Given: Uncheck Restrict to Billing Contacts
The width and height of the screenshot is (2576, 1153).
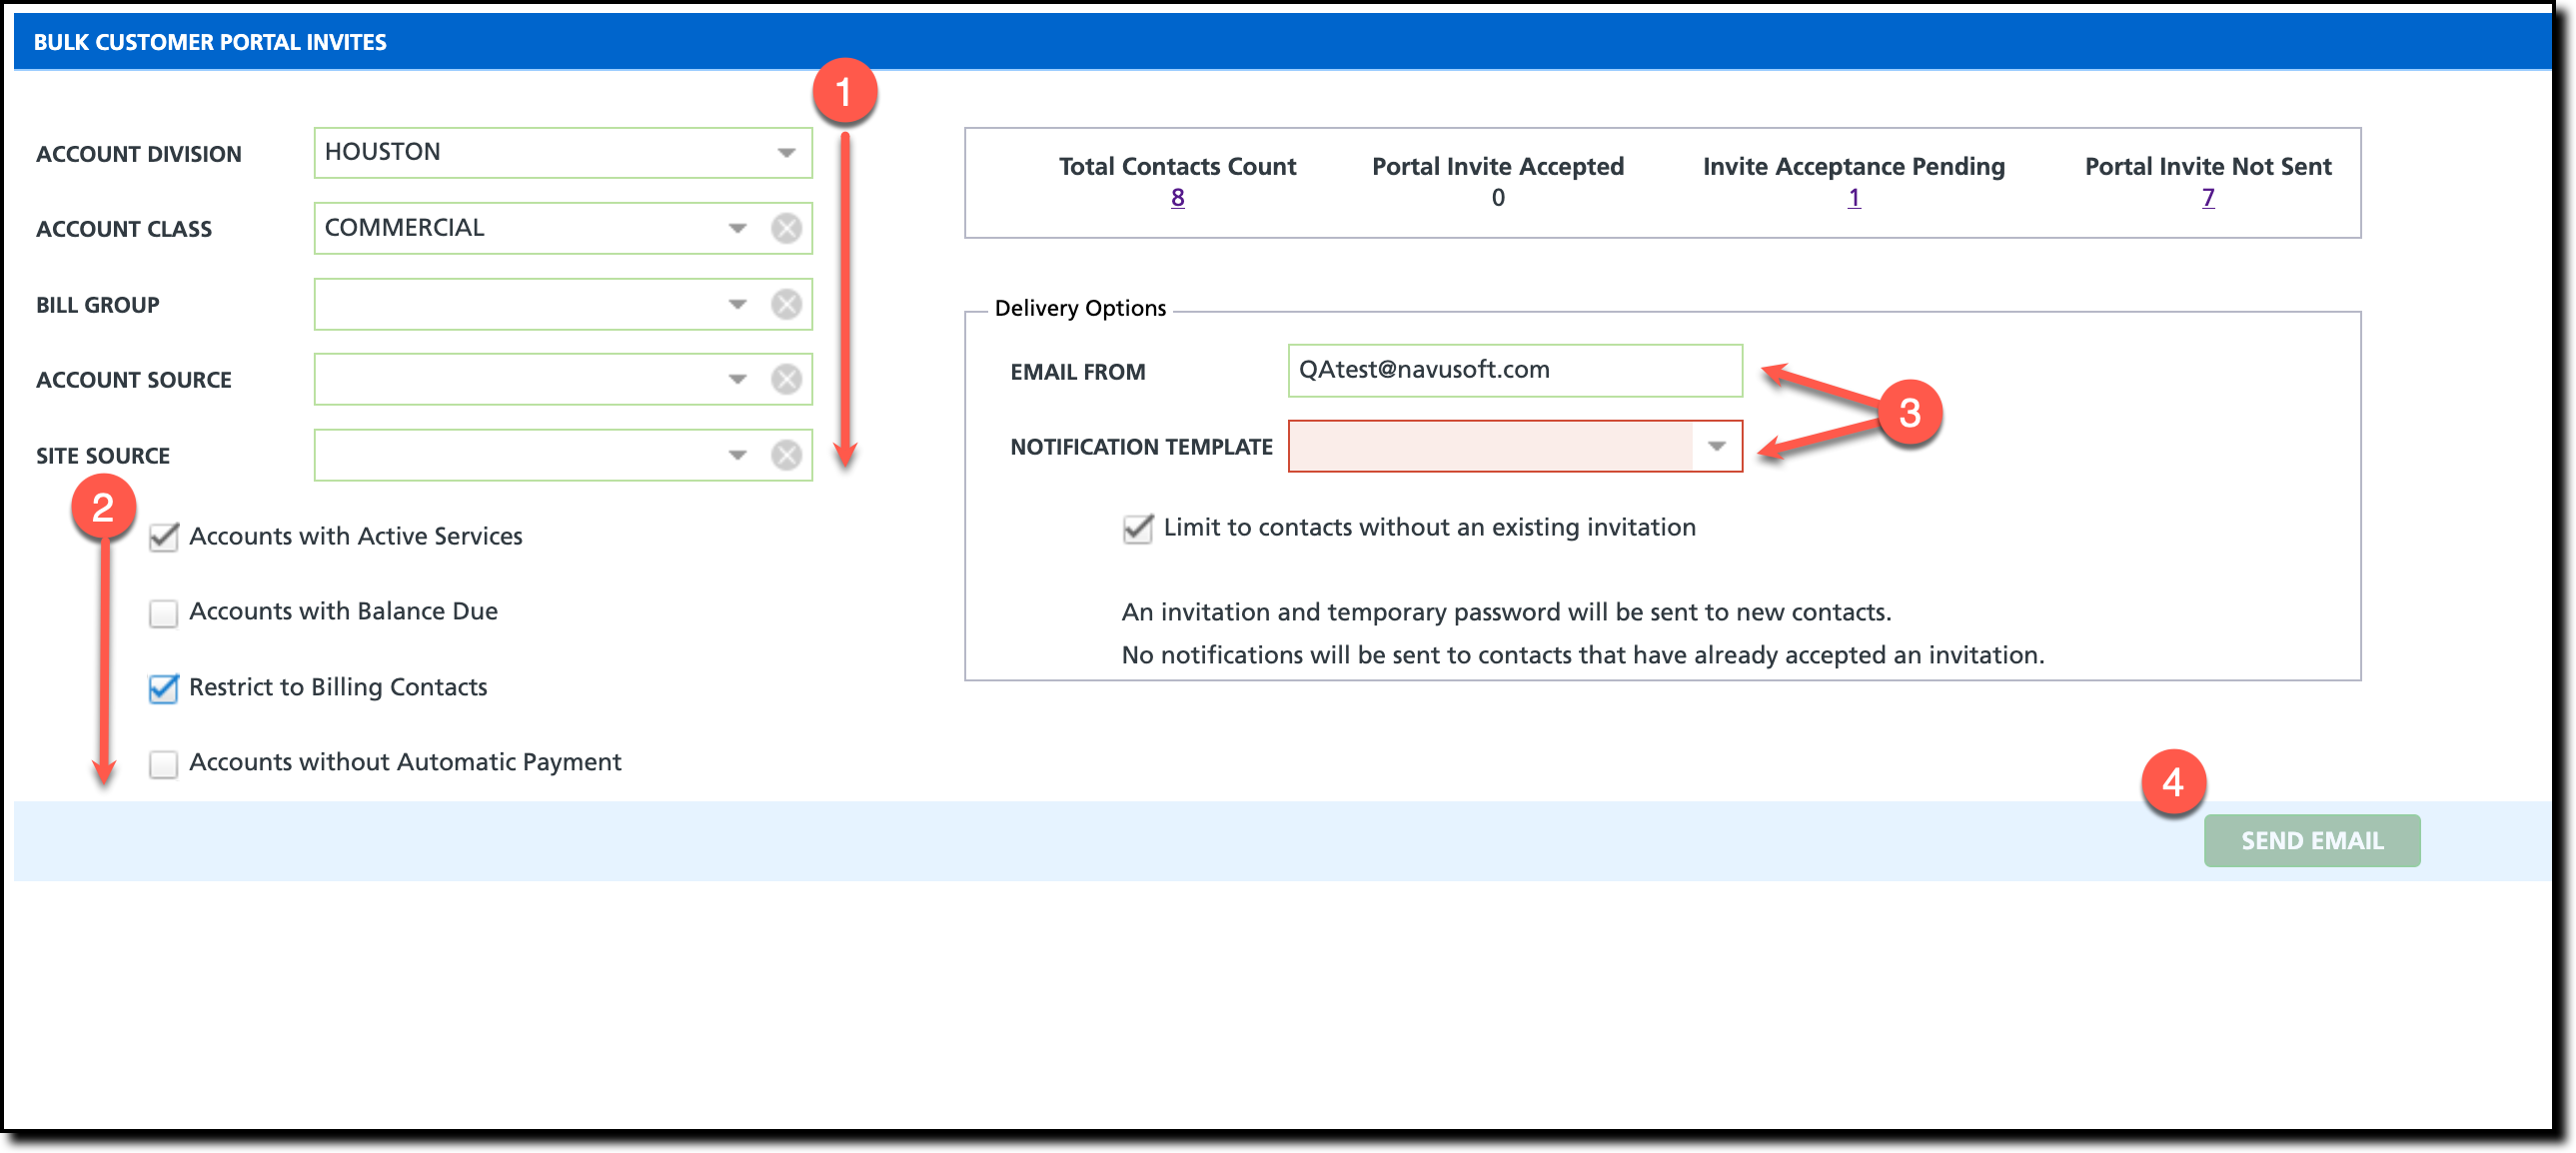Looking at the screenshot, I should [163, 688].
